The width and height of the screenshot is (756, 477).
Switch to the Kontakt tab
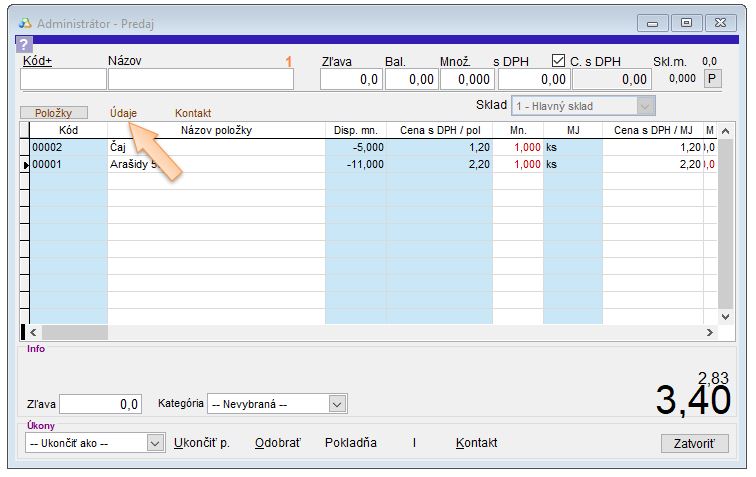(x=193, y=113)
